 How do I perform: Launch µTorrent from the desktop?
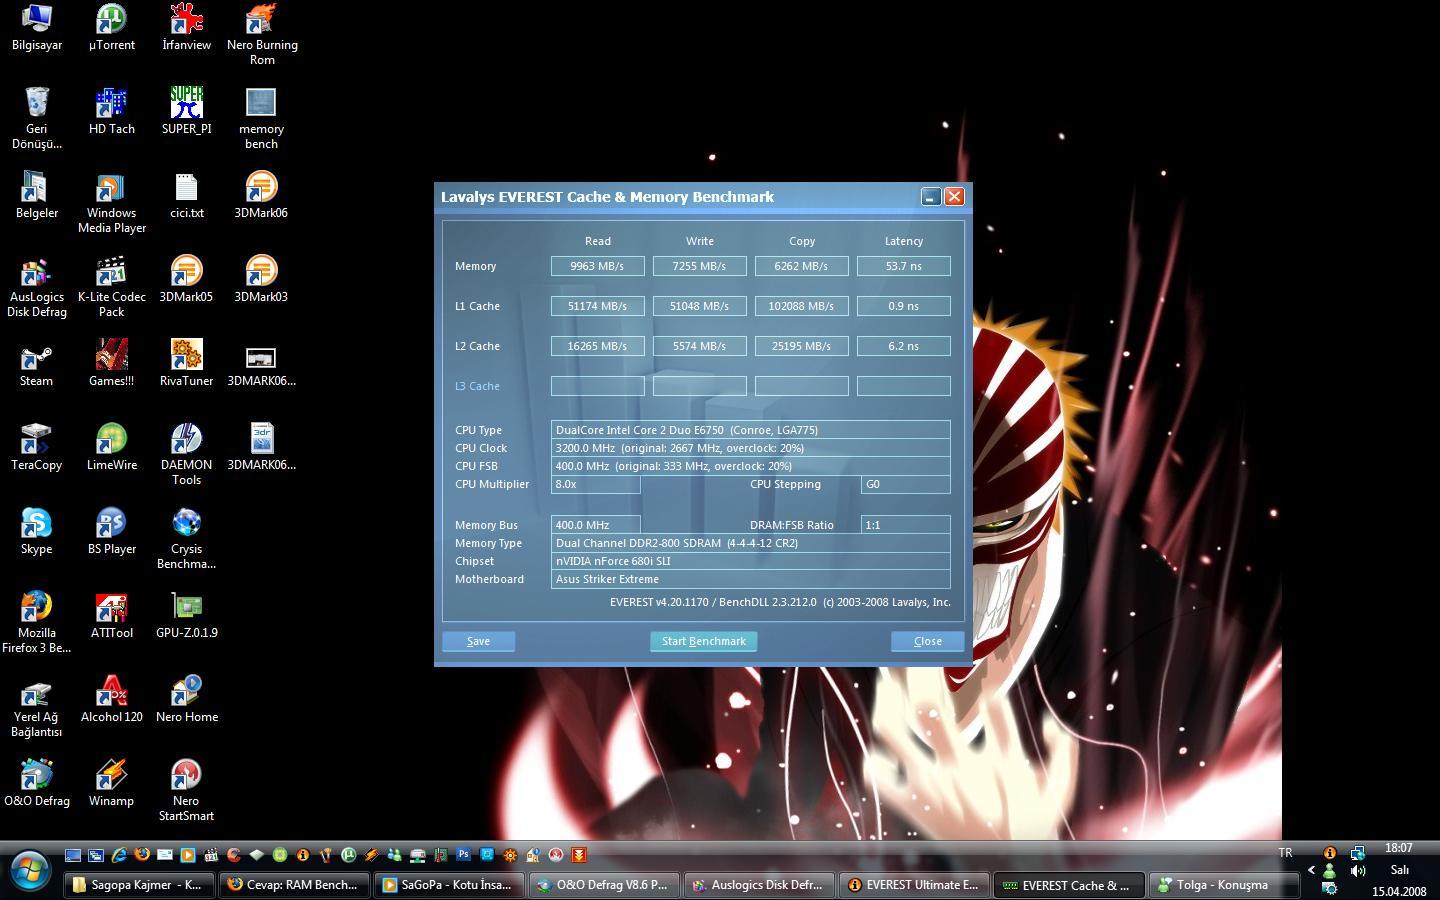click(x=111, y=27)
